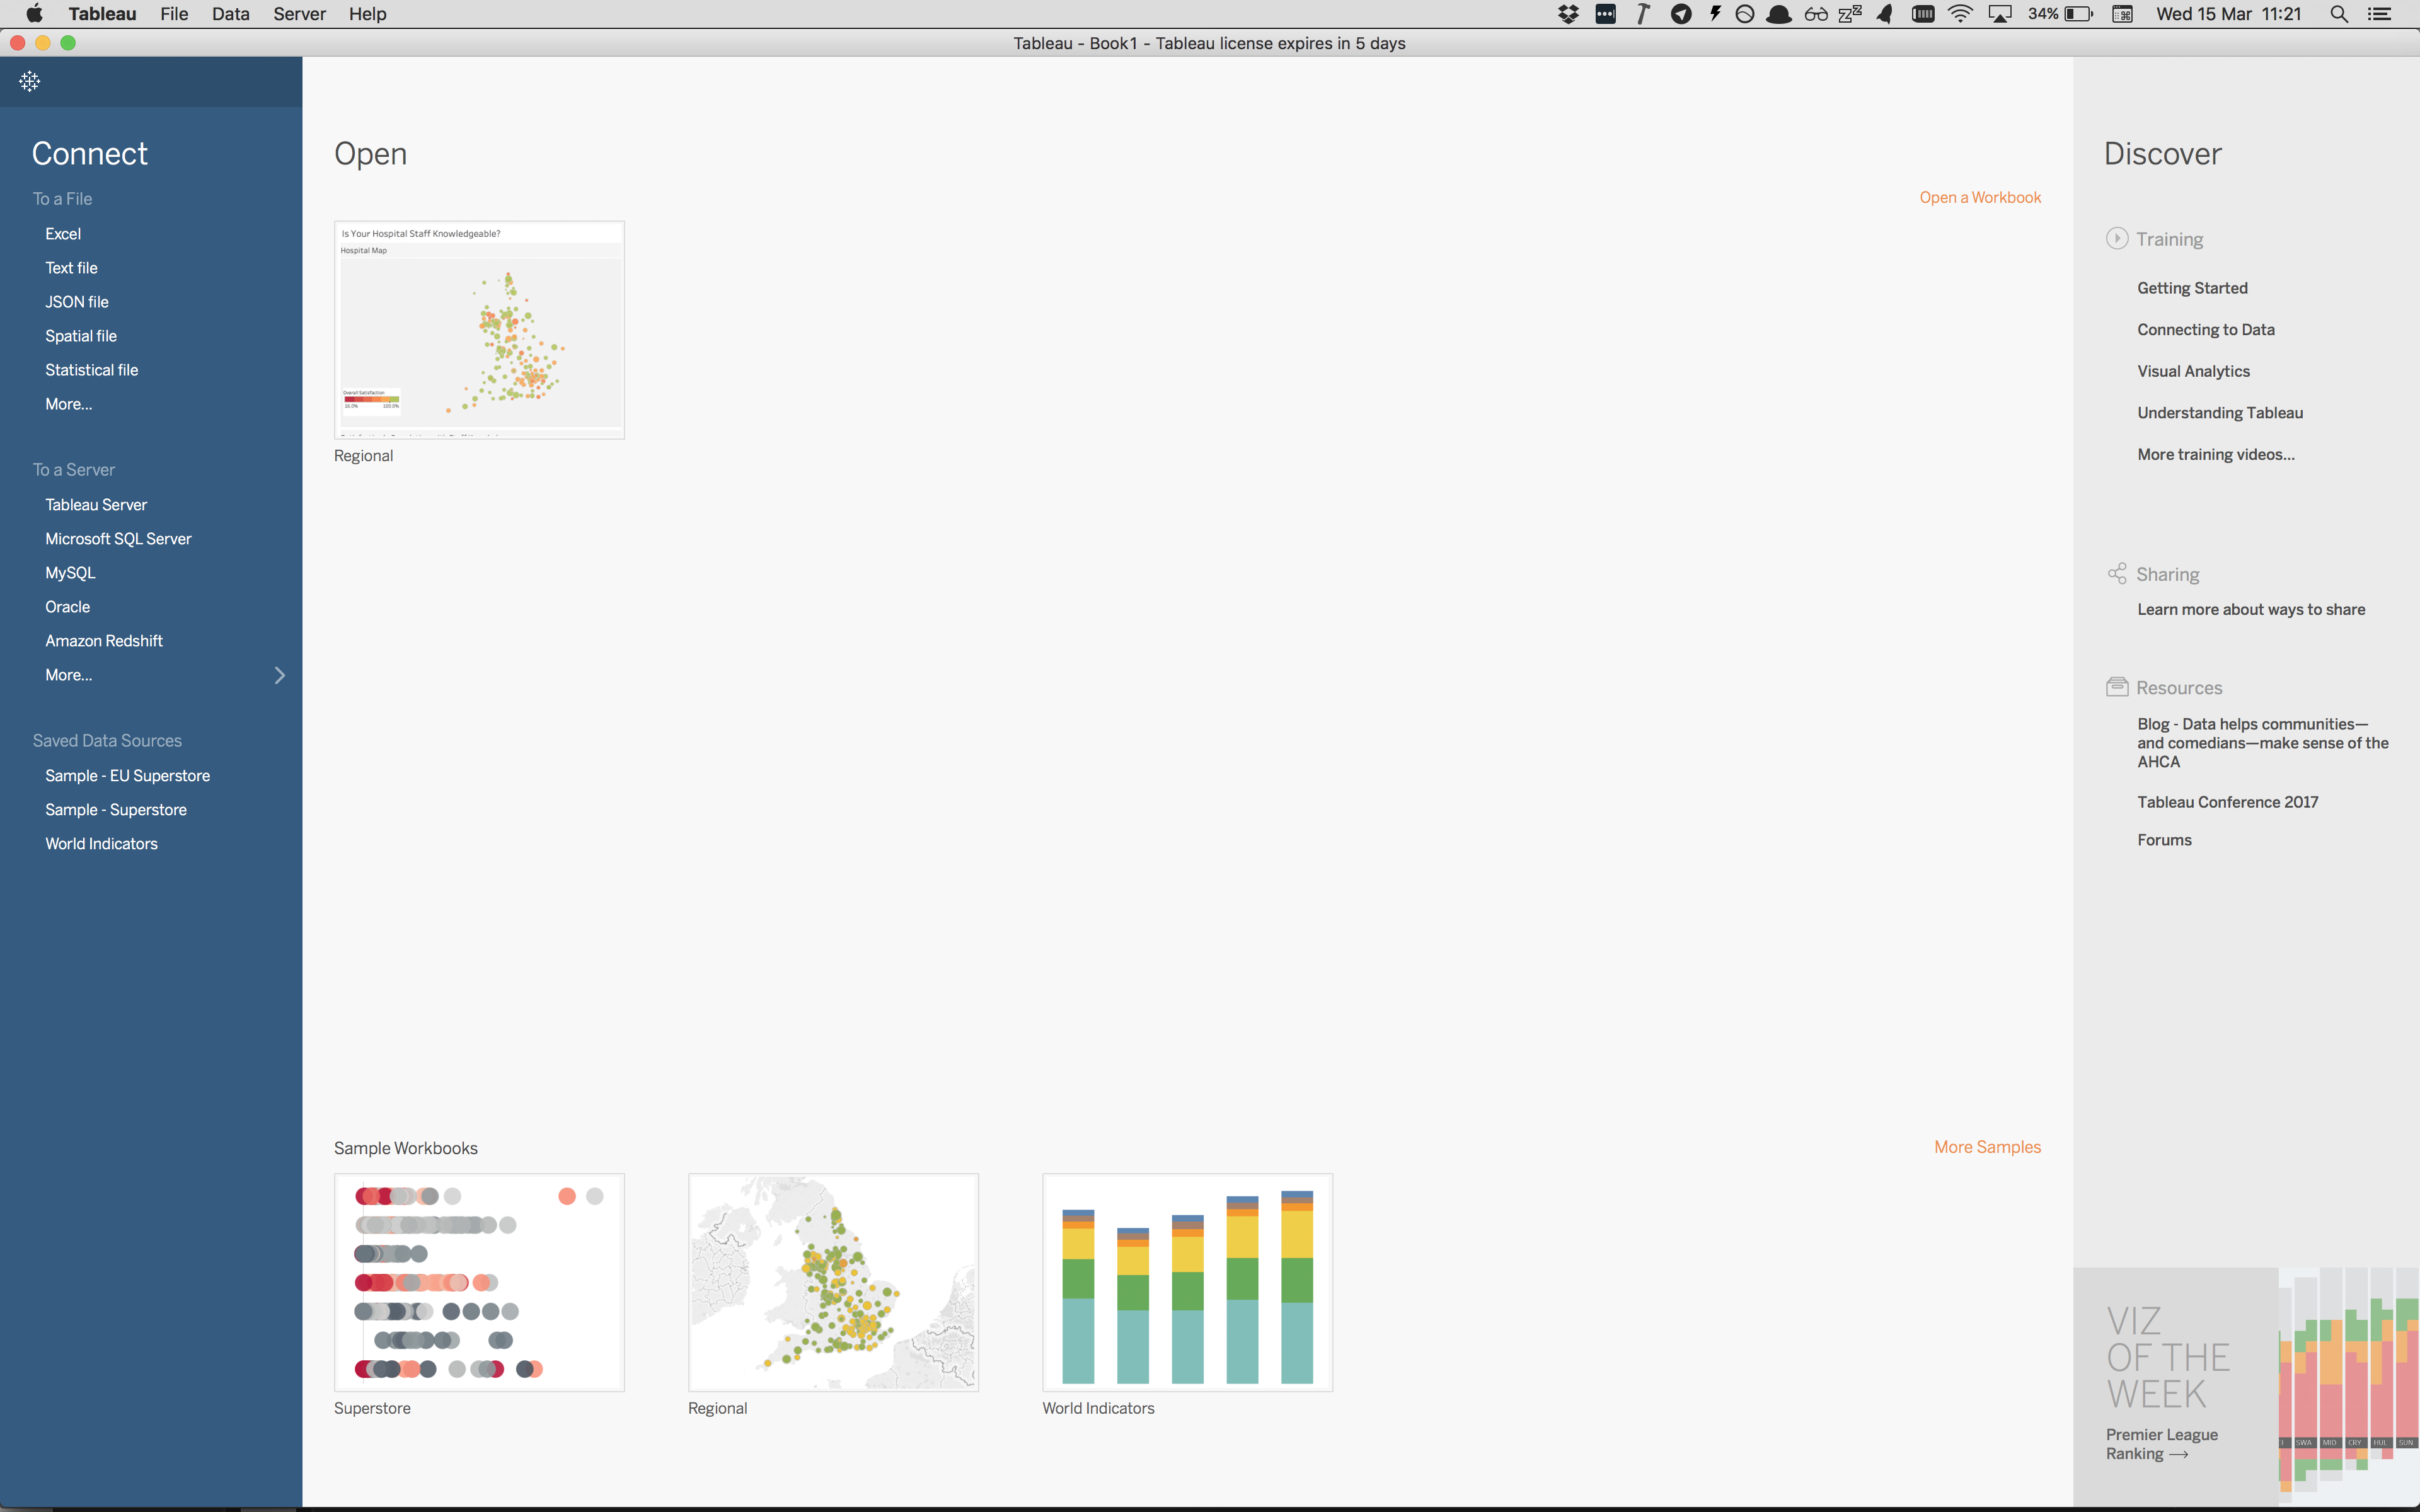The image size is (2420, 1512).
Task: Open the Notification Center list icon
Action: click(x=2380, y=14)
